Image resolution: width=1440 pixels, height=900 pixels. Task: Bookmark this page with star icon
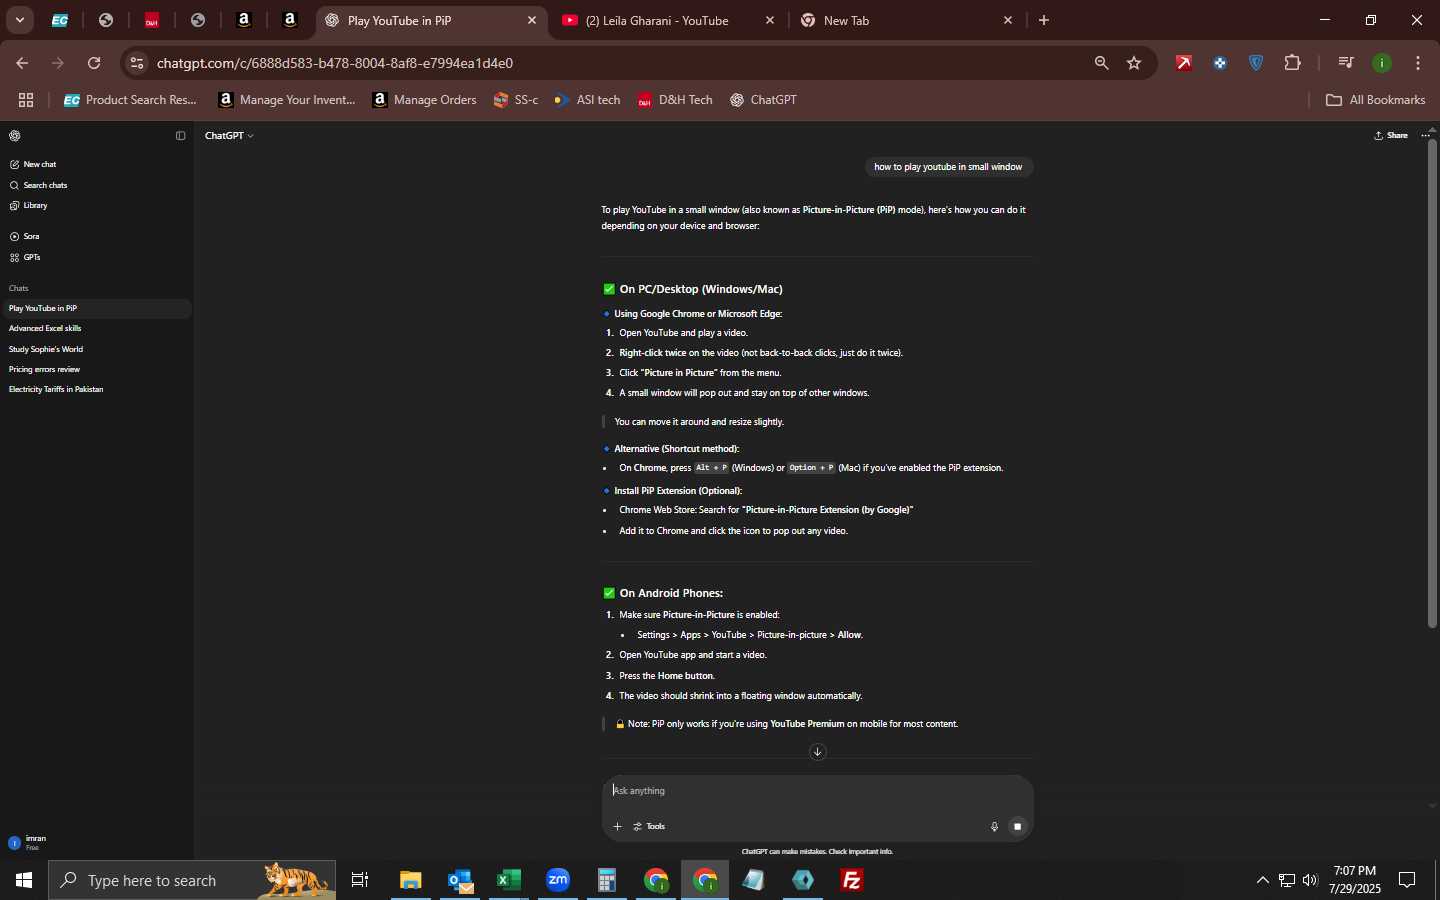tap(1134, 63)
